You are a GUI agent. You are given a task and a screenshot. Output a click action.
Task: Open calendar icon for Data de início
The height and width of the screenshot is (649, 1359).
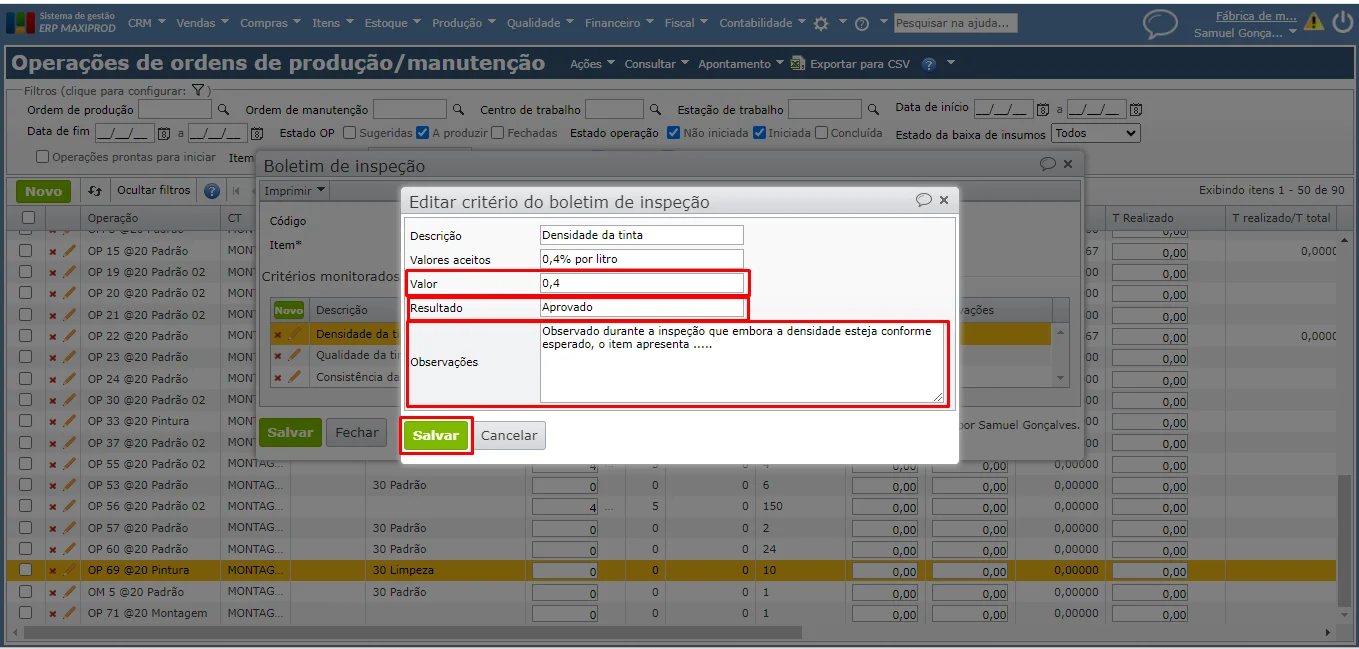coord(1043,108)
